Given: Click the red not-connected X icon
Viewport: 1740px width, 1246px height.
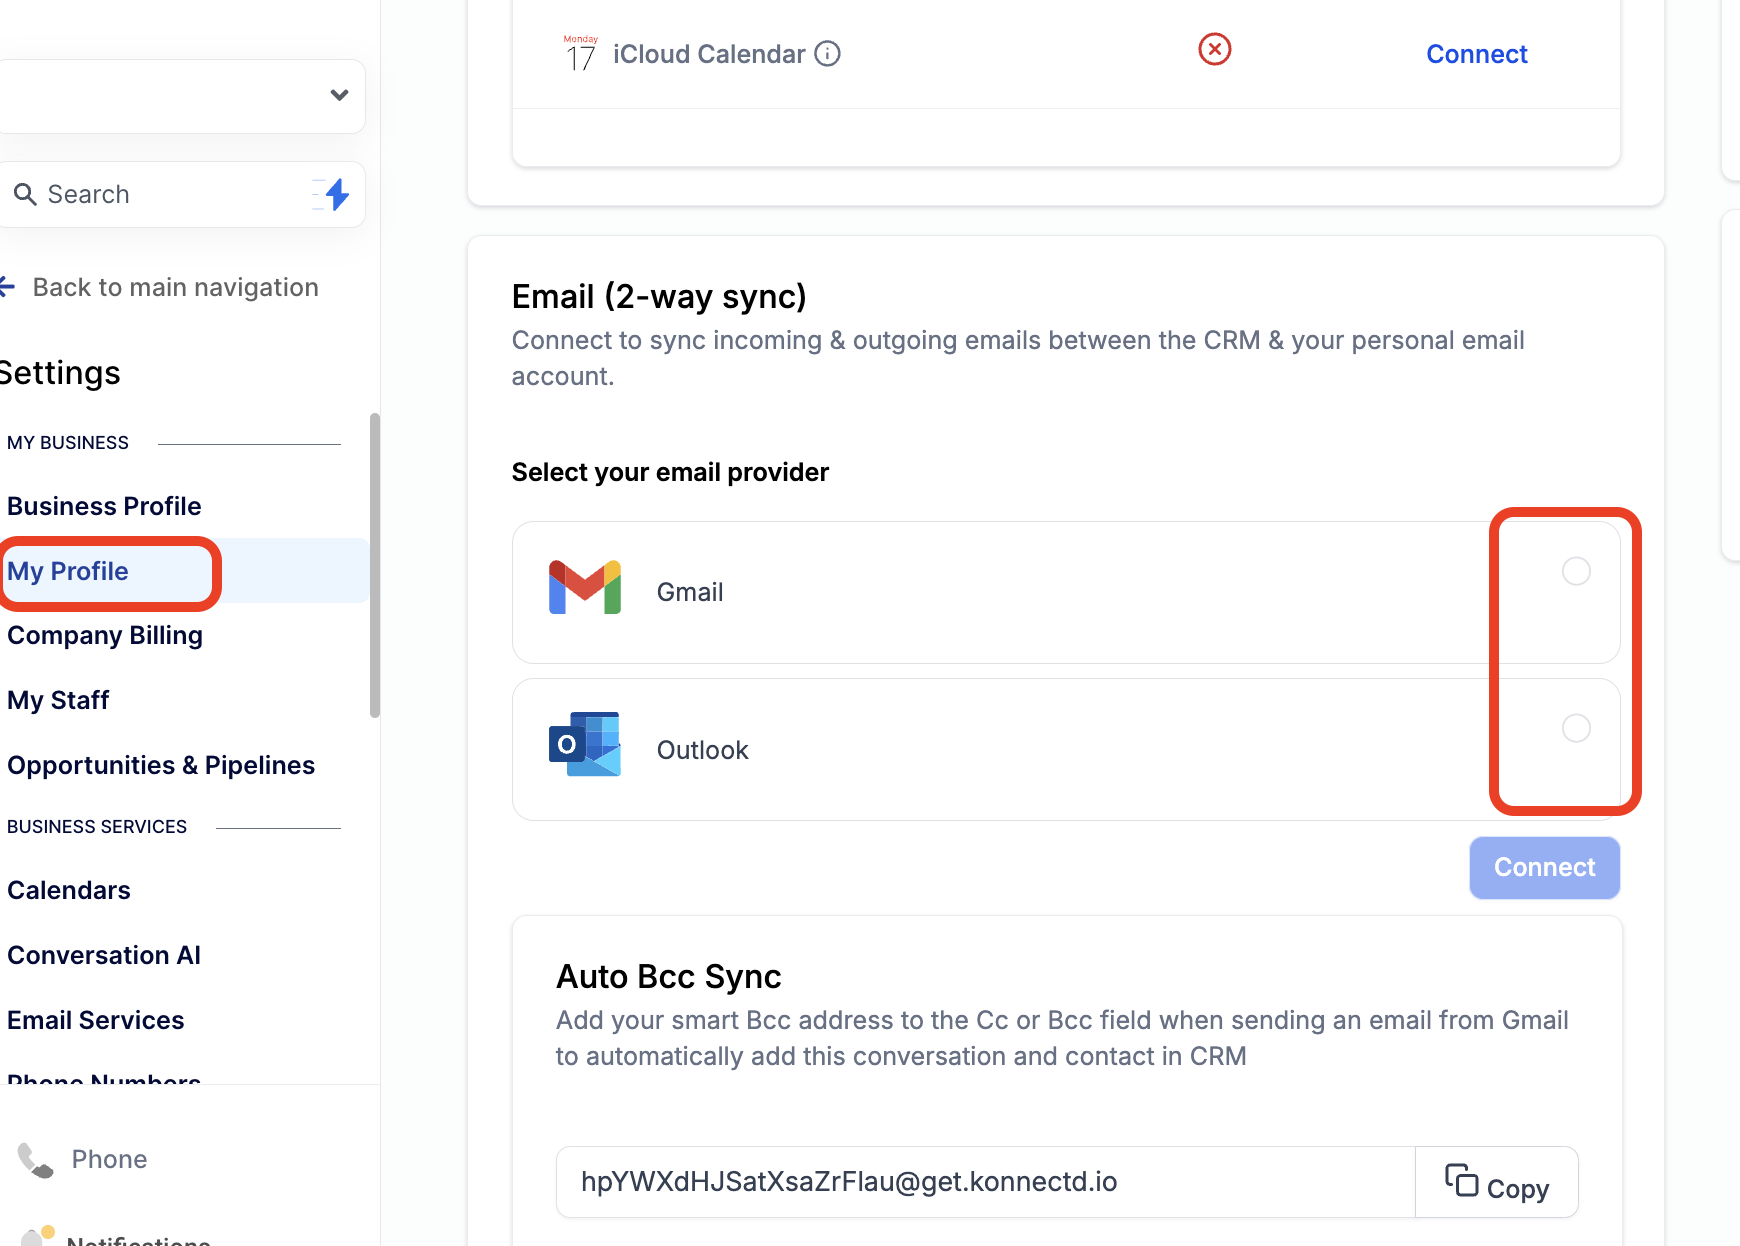Looking at the screenshot, I should pos(1214,49).
